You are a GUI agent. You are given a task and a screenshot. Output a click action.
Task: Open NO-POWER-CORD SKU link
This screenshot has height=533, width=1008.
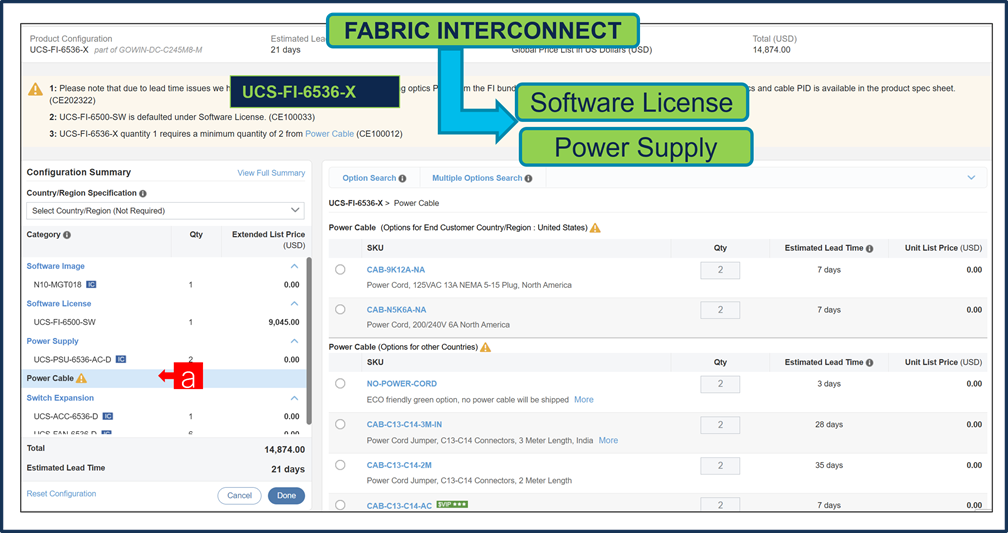tap(401, 384)
